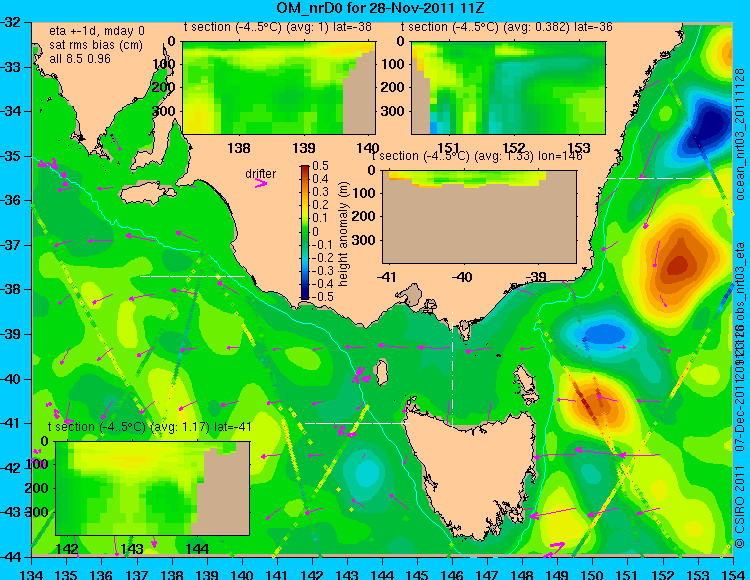Click the 't section (avg: 1) lat=-38' heading
The width and height of the screenshot is (750, 580).
tap(278, 27)
